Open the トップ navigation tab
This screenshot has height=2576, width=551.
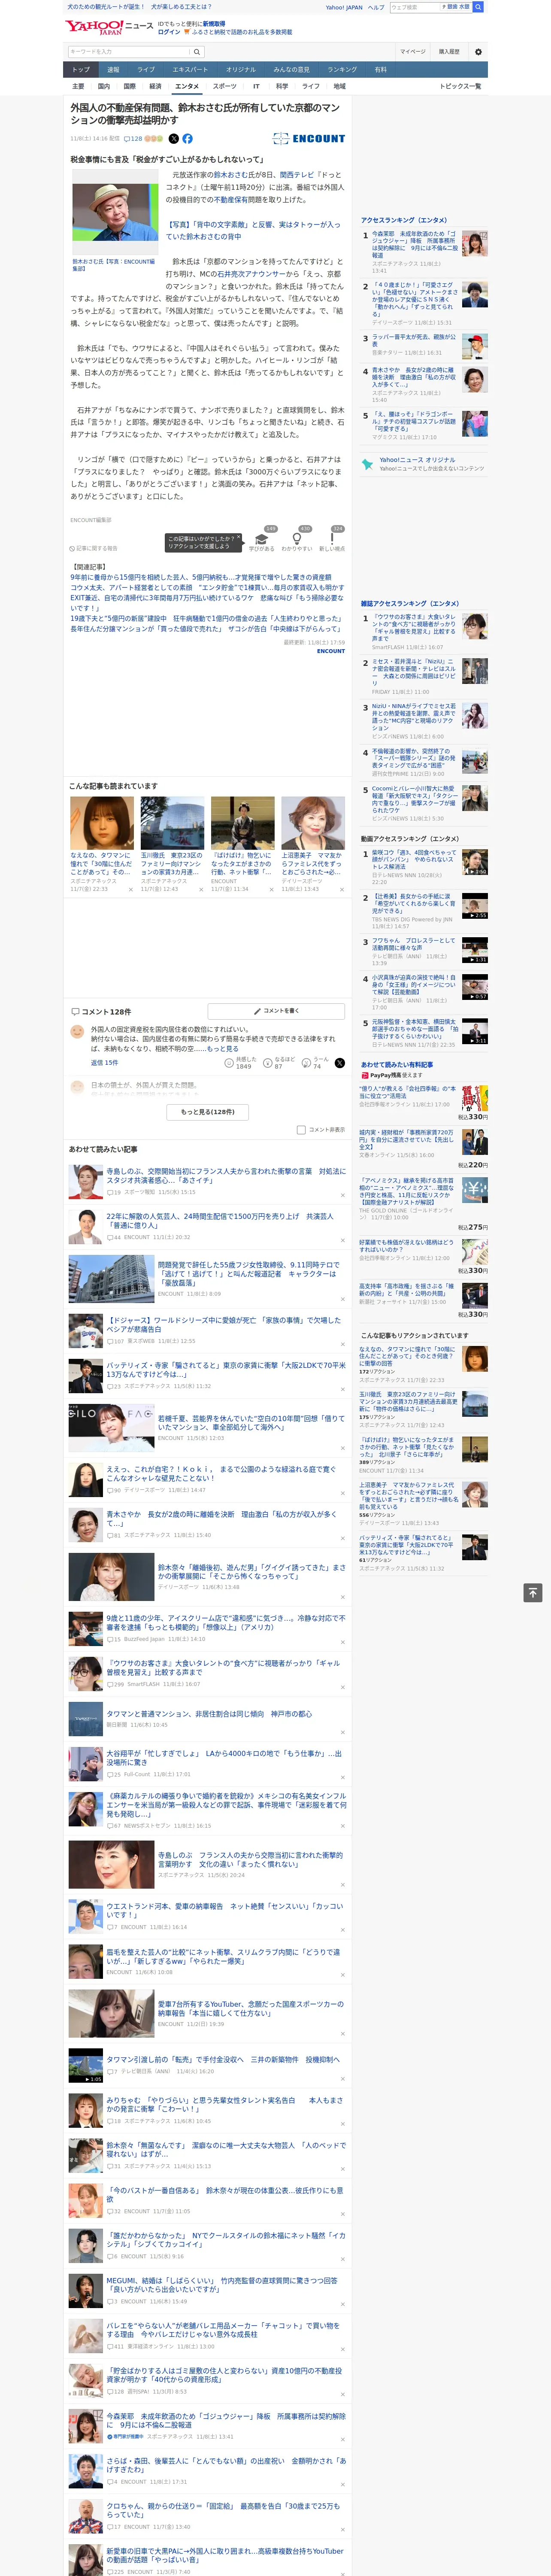[81, 70]
